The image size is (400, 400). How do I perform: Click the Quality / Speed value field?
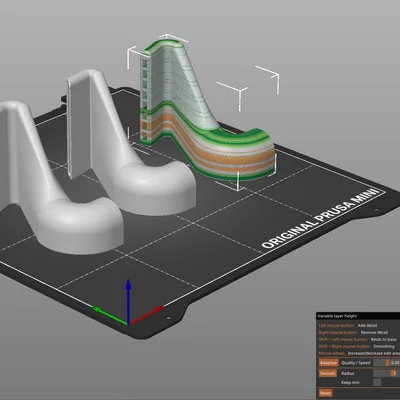point(395,363)
